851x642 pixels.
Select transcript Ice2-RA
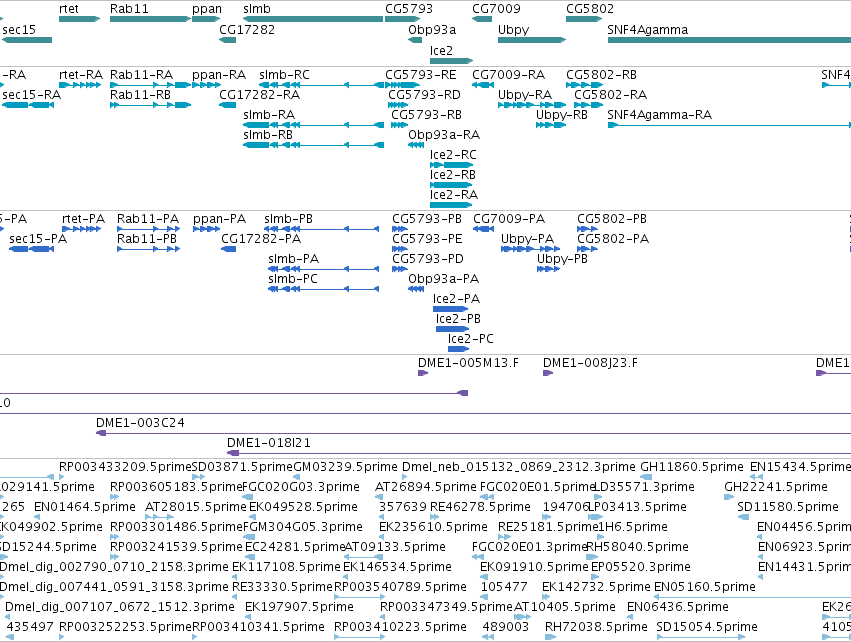[452, 205]
